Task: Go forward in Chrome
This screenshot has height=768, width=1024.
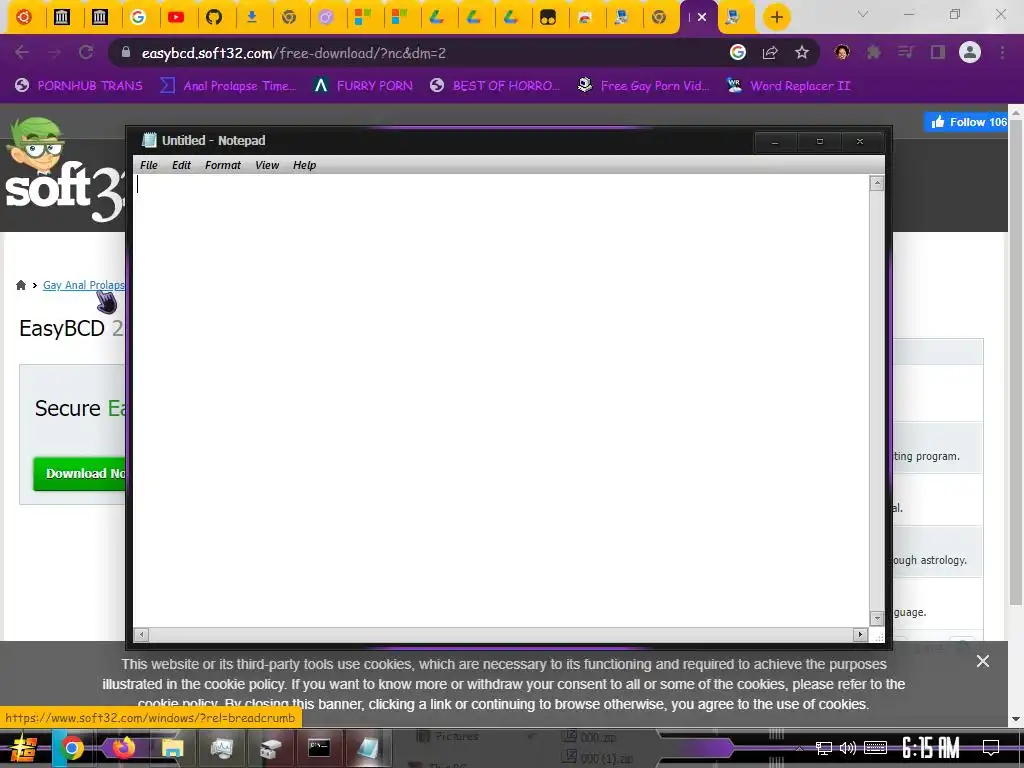Action: tap(54, 53)
